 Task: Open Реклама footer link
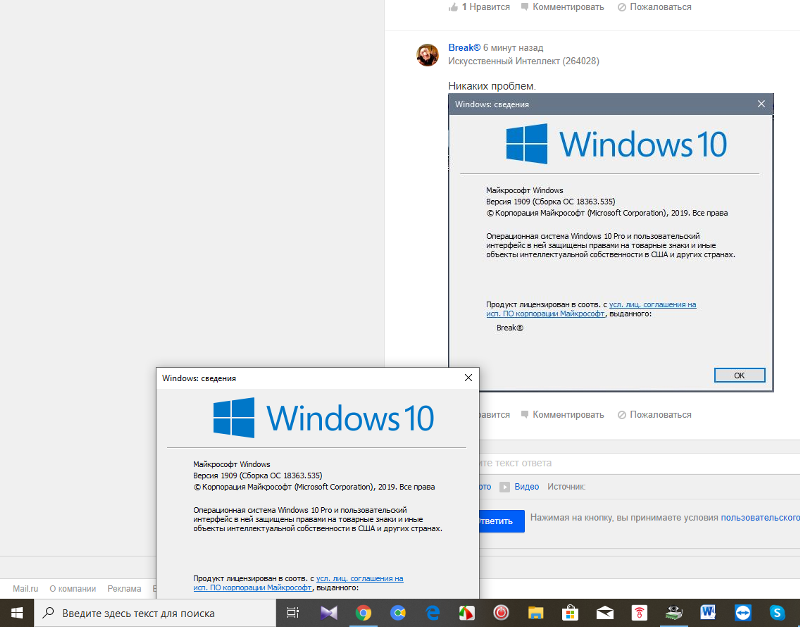tap(124, 588)
